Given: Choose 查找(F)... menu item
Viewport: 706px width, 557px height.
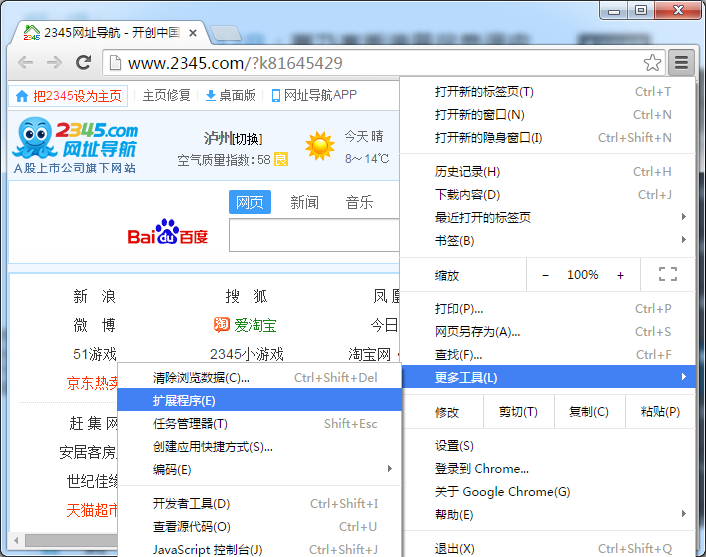Looking at the screenshot, I should 548,355.
